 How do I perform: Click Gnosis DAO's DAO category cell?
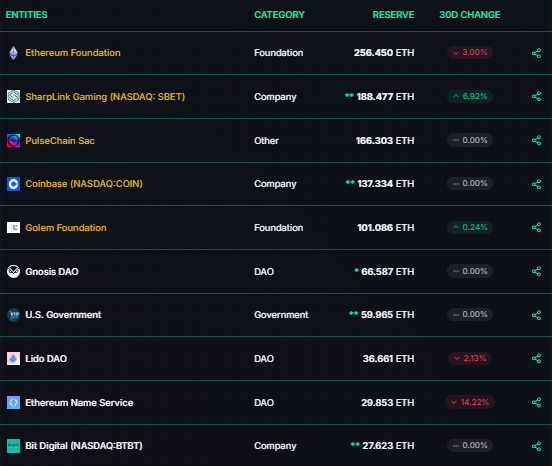pyautogui.click(x=264, y=272)
